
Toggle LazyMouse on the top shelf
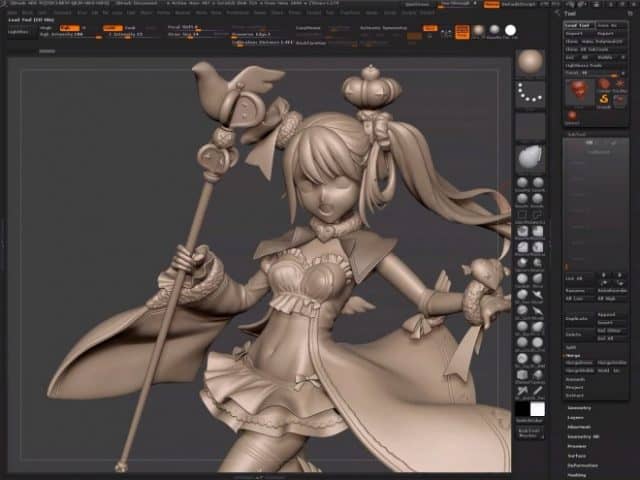coord(308,28)
